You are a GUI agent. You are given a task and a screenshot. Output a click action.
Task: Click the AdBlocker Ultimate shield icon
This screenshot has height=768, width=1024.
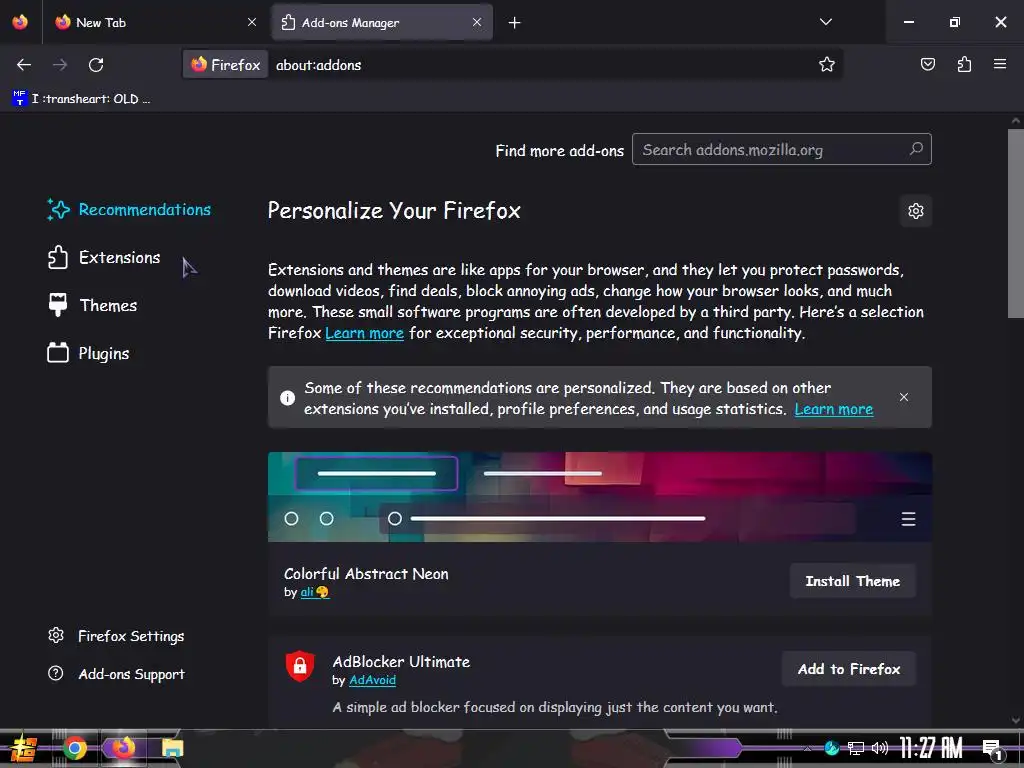tap(300, 665)
